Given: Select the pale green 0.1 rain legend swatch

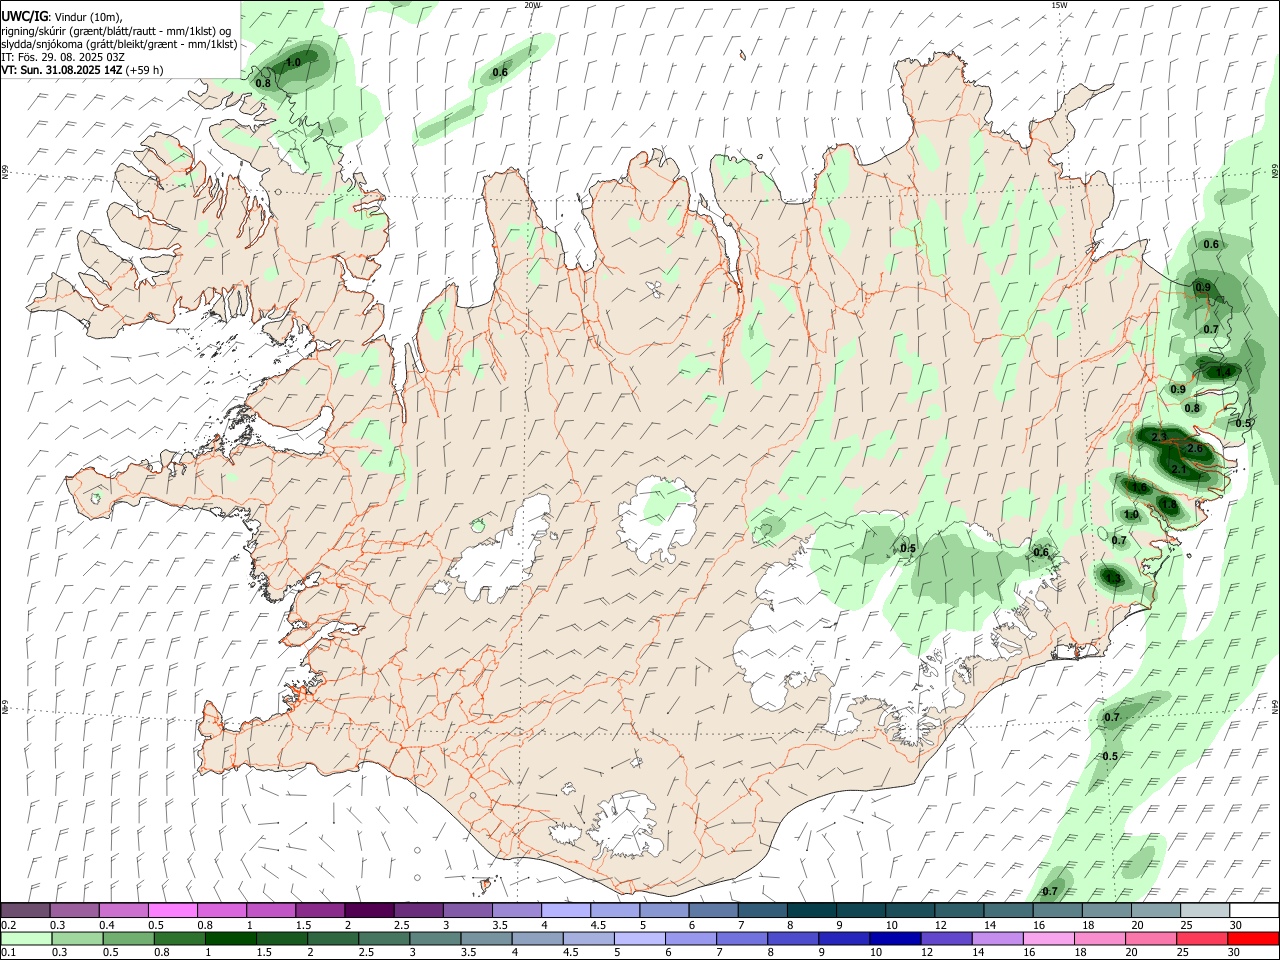Looking at the screenshot, I should (25, 938).
